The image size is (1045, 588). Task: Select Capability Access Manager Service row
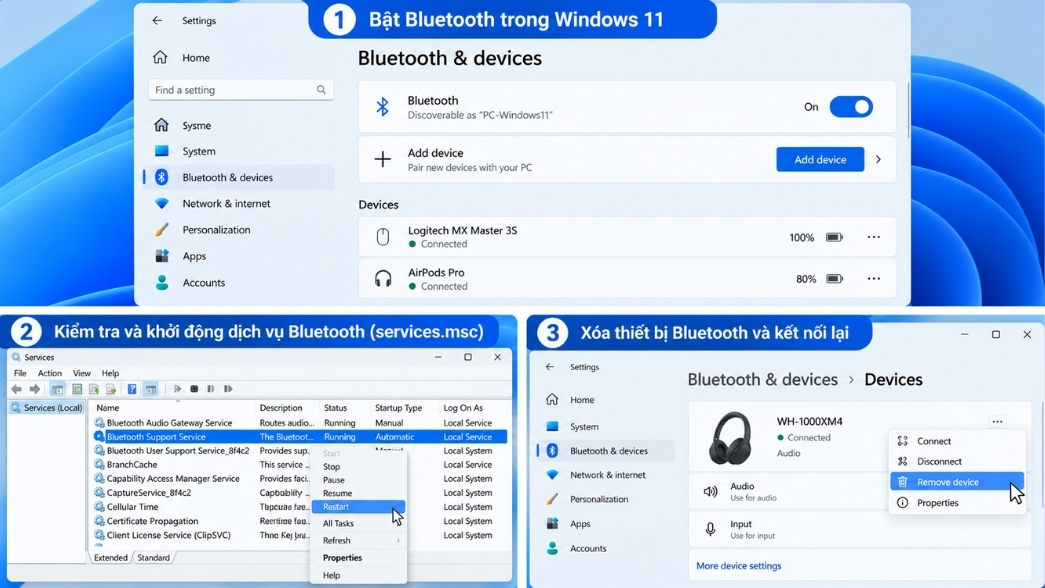click(x=300, y=479)
